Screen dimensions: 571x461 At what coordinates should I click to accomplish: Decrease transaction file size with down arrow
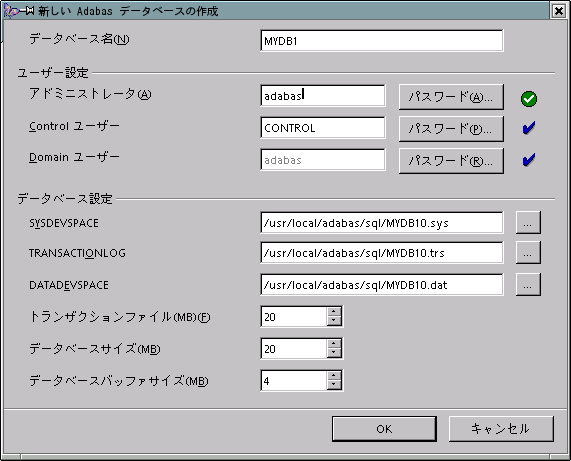tap(334, 321)
